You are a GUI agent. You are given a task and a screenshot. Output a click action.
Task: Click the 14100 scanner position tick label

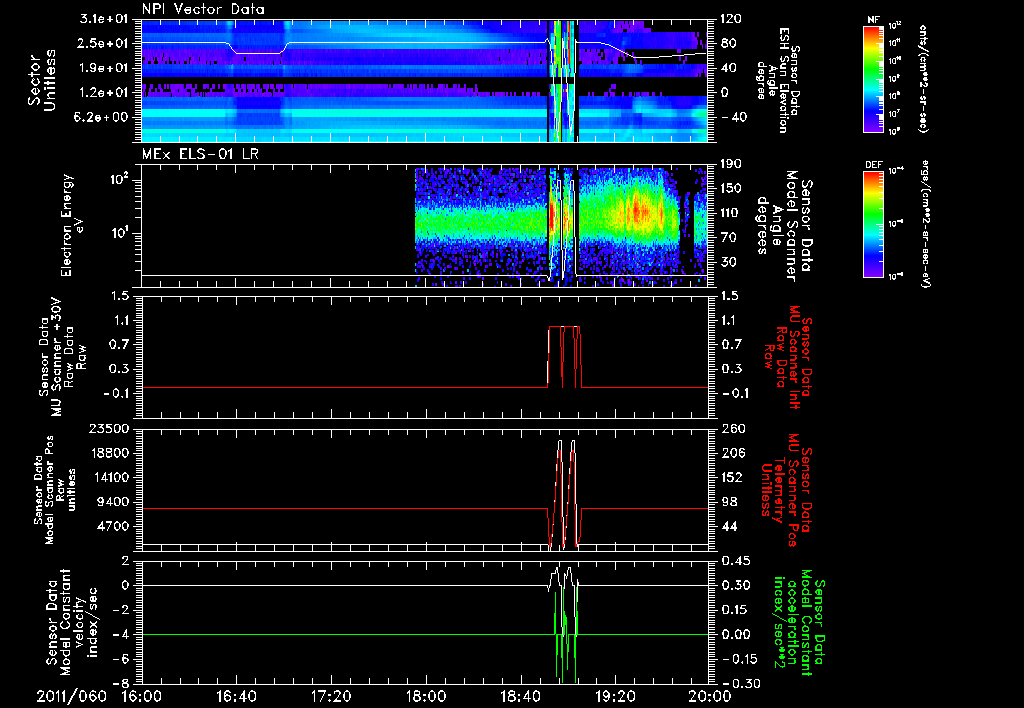(110, 477)
